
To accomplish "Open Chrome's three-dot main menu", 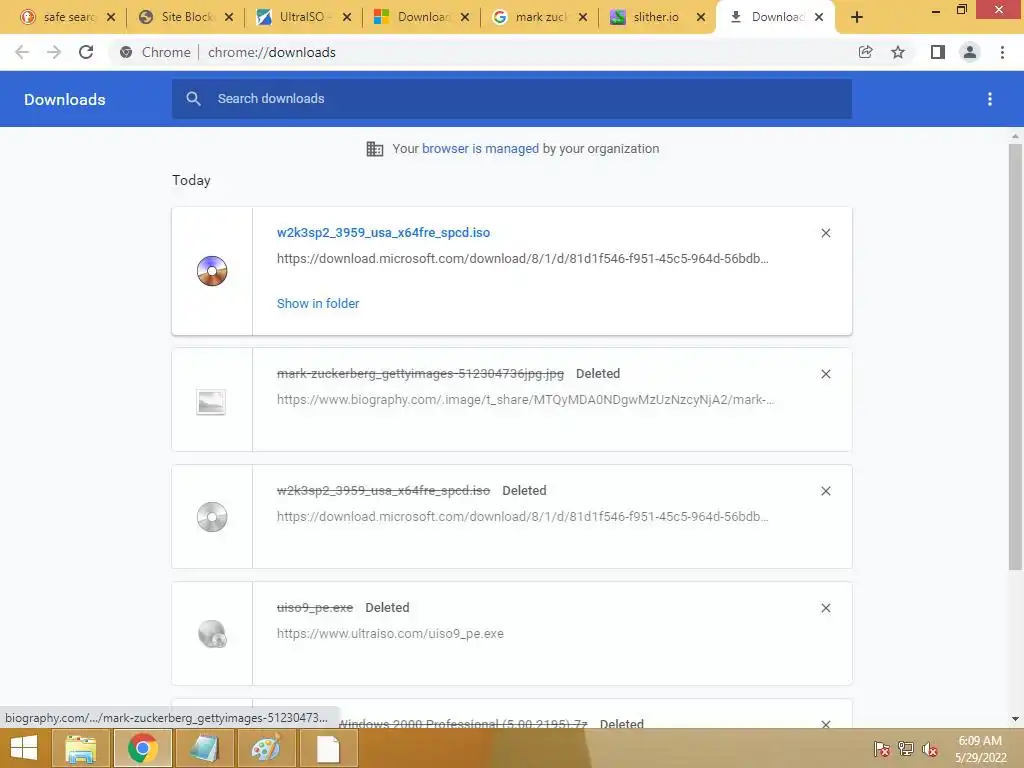I will point(1002,52).
